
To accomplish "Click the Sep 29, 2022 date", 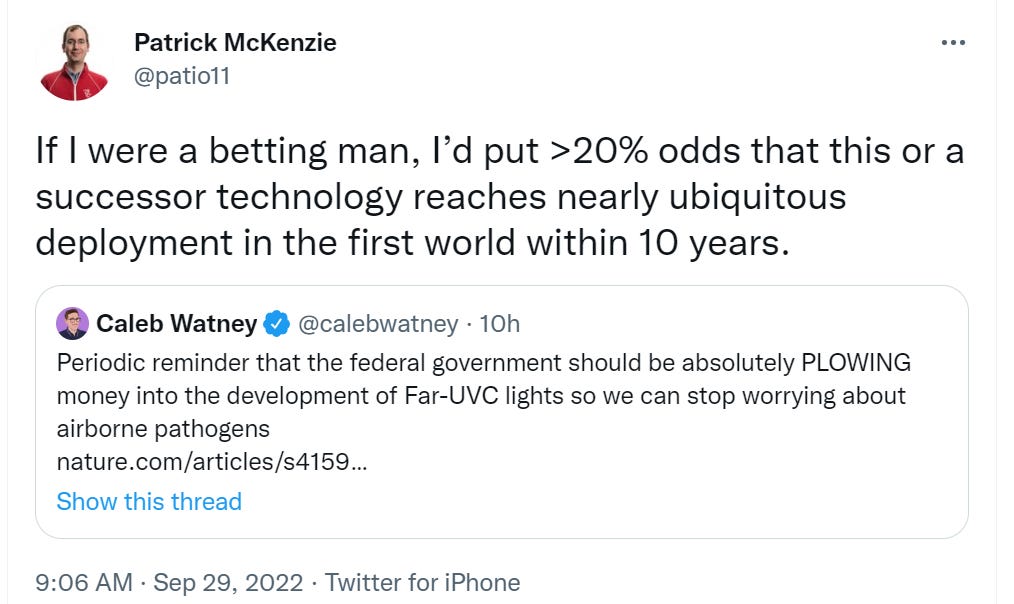I will click(x=232, y=582).
